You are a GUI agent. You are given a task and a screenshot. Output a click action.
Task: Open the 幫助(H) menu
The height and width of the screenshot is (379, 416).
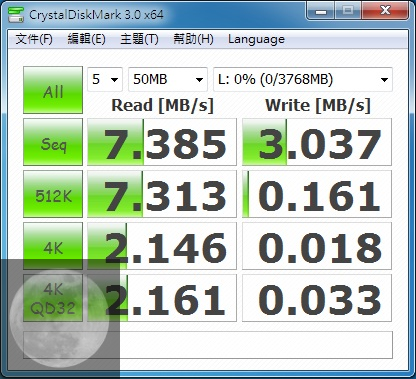pos(193,39)
